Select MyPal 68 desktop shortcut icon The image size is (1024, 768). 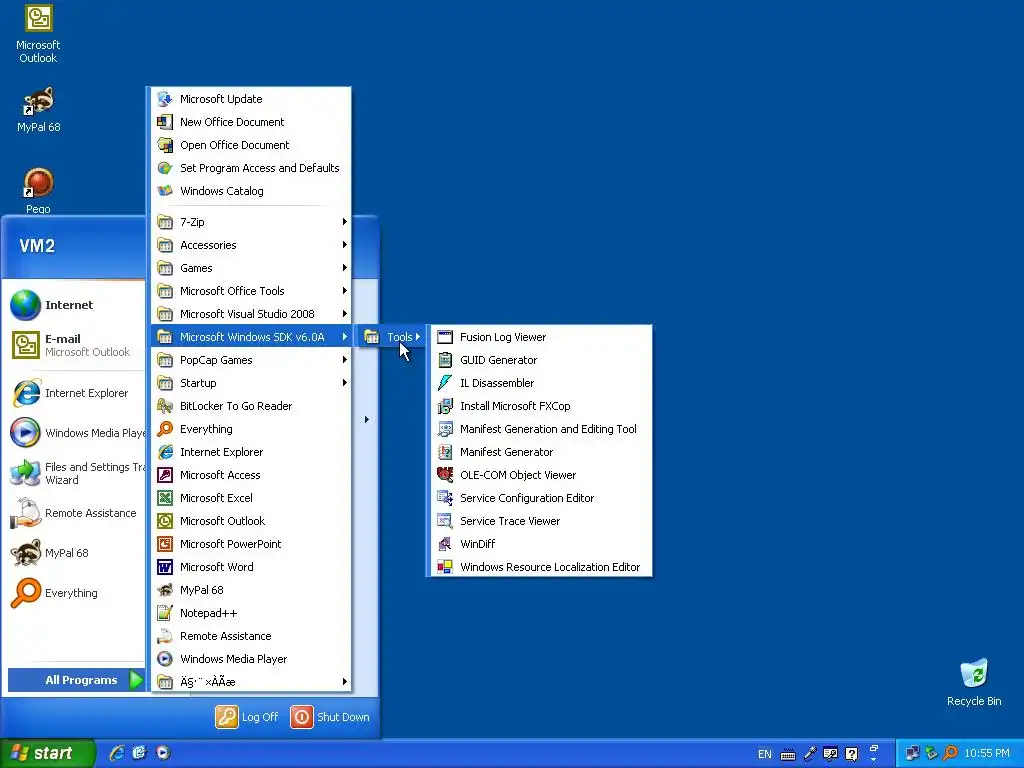[x=38, y=101]
